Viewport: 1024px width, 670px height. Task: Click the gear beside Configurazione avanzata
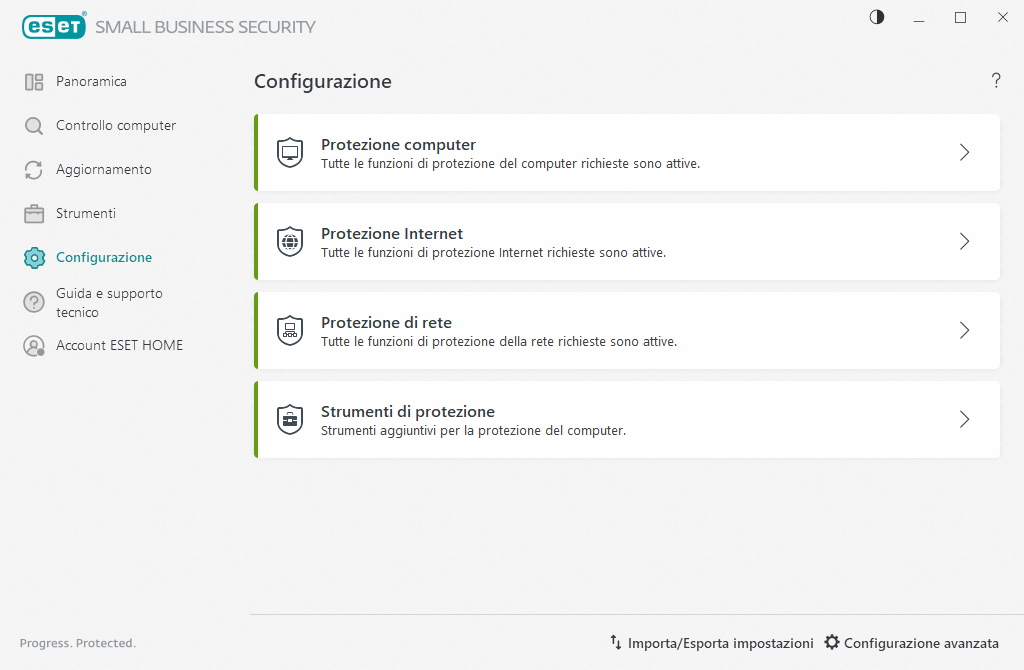(x=832, y=643)
